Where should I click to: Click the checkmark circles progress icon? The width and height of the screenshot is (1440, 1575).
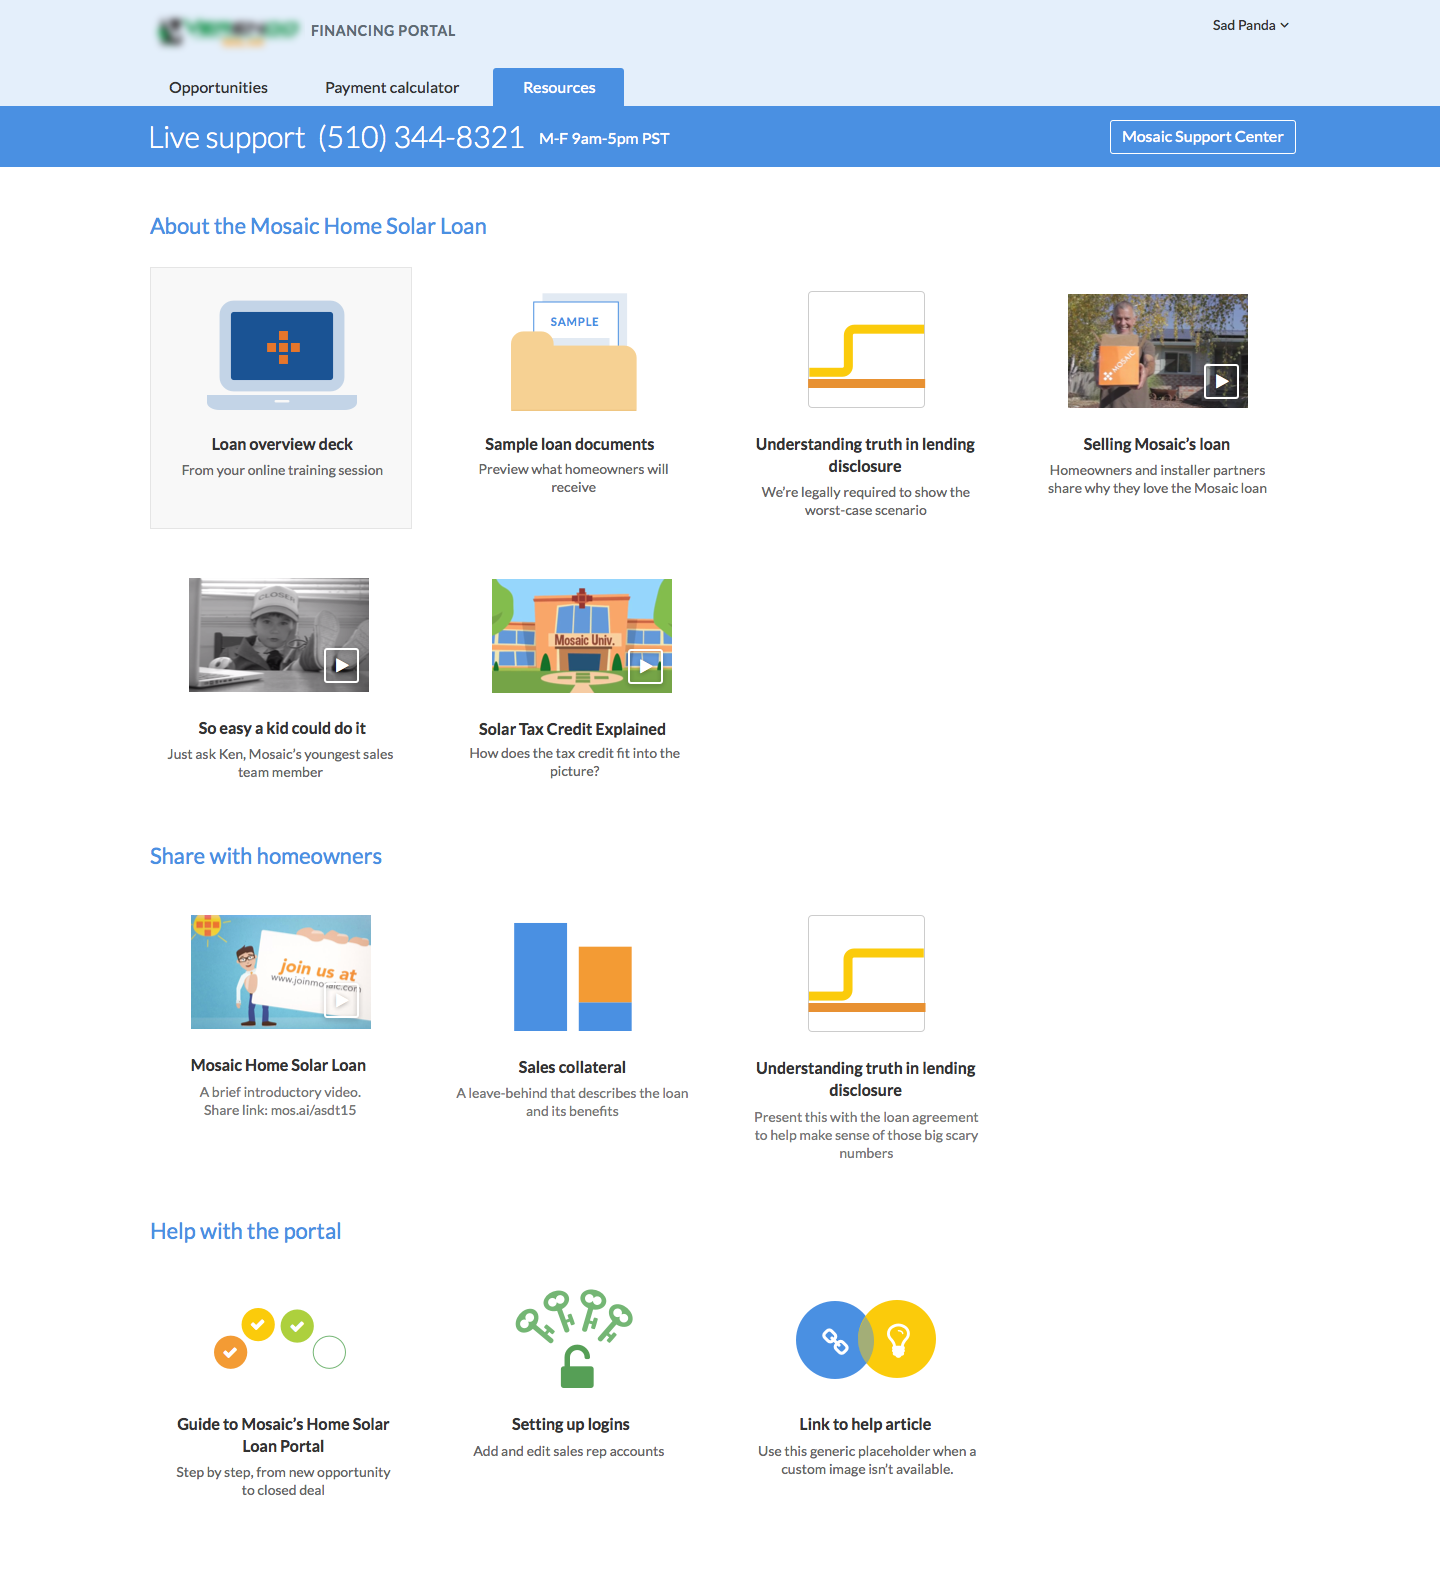point(280,1339)
